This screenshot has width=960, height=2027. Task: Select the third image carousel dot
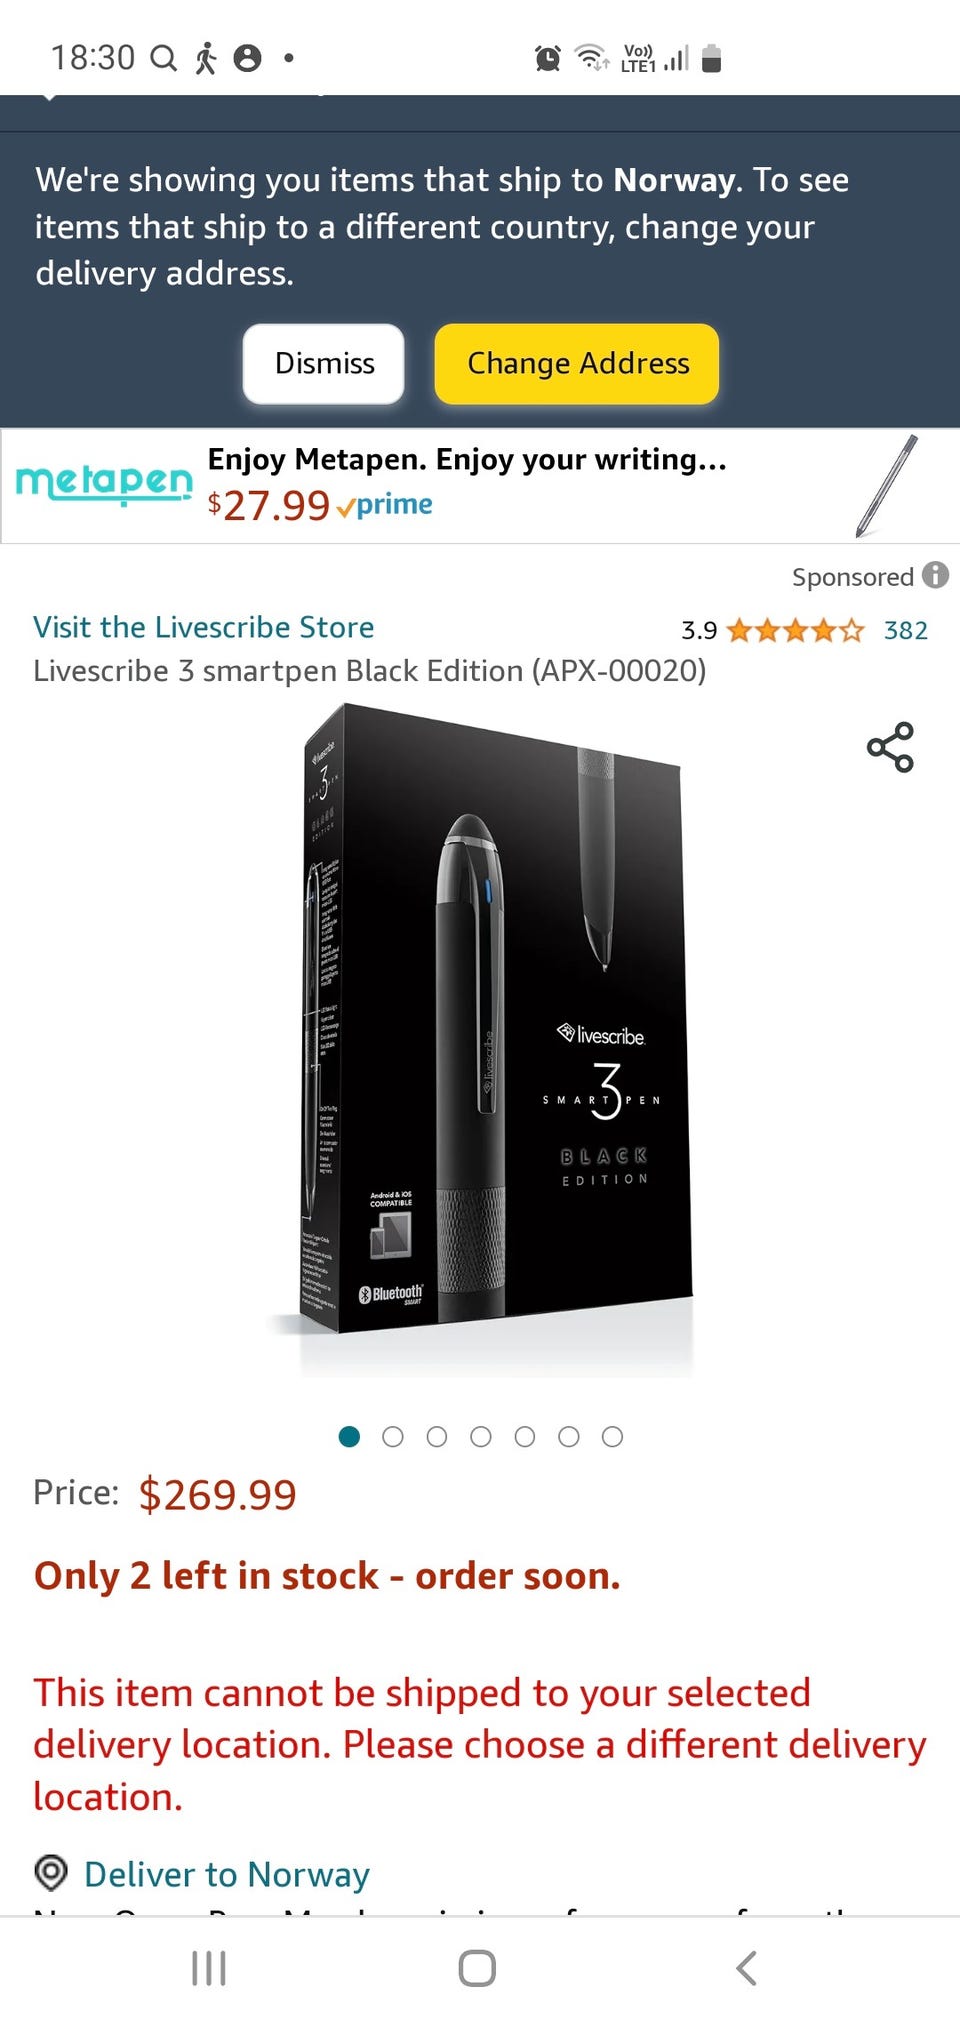coord(437,1437)
